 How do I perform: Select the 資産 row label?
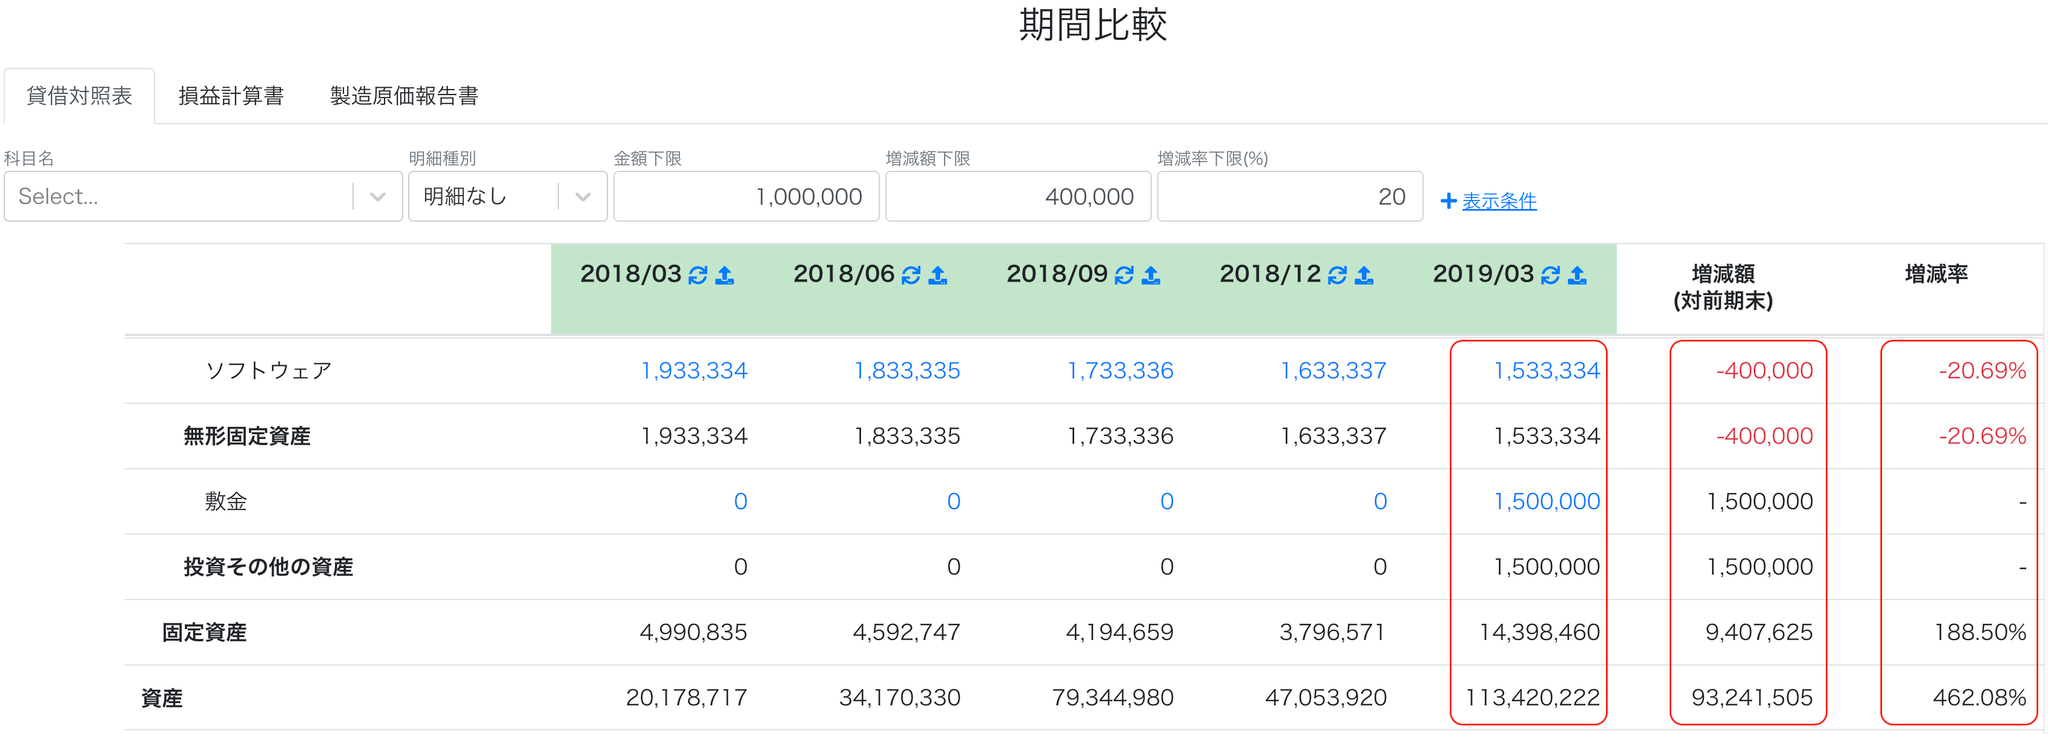(162, 698)
